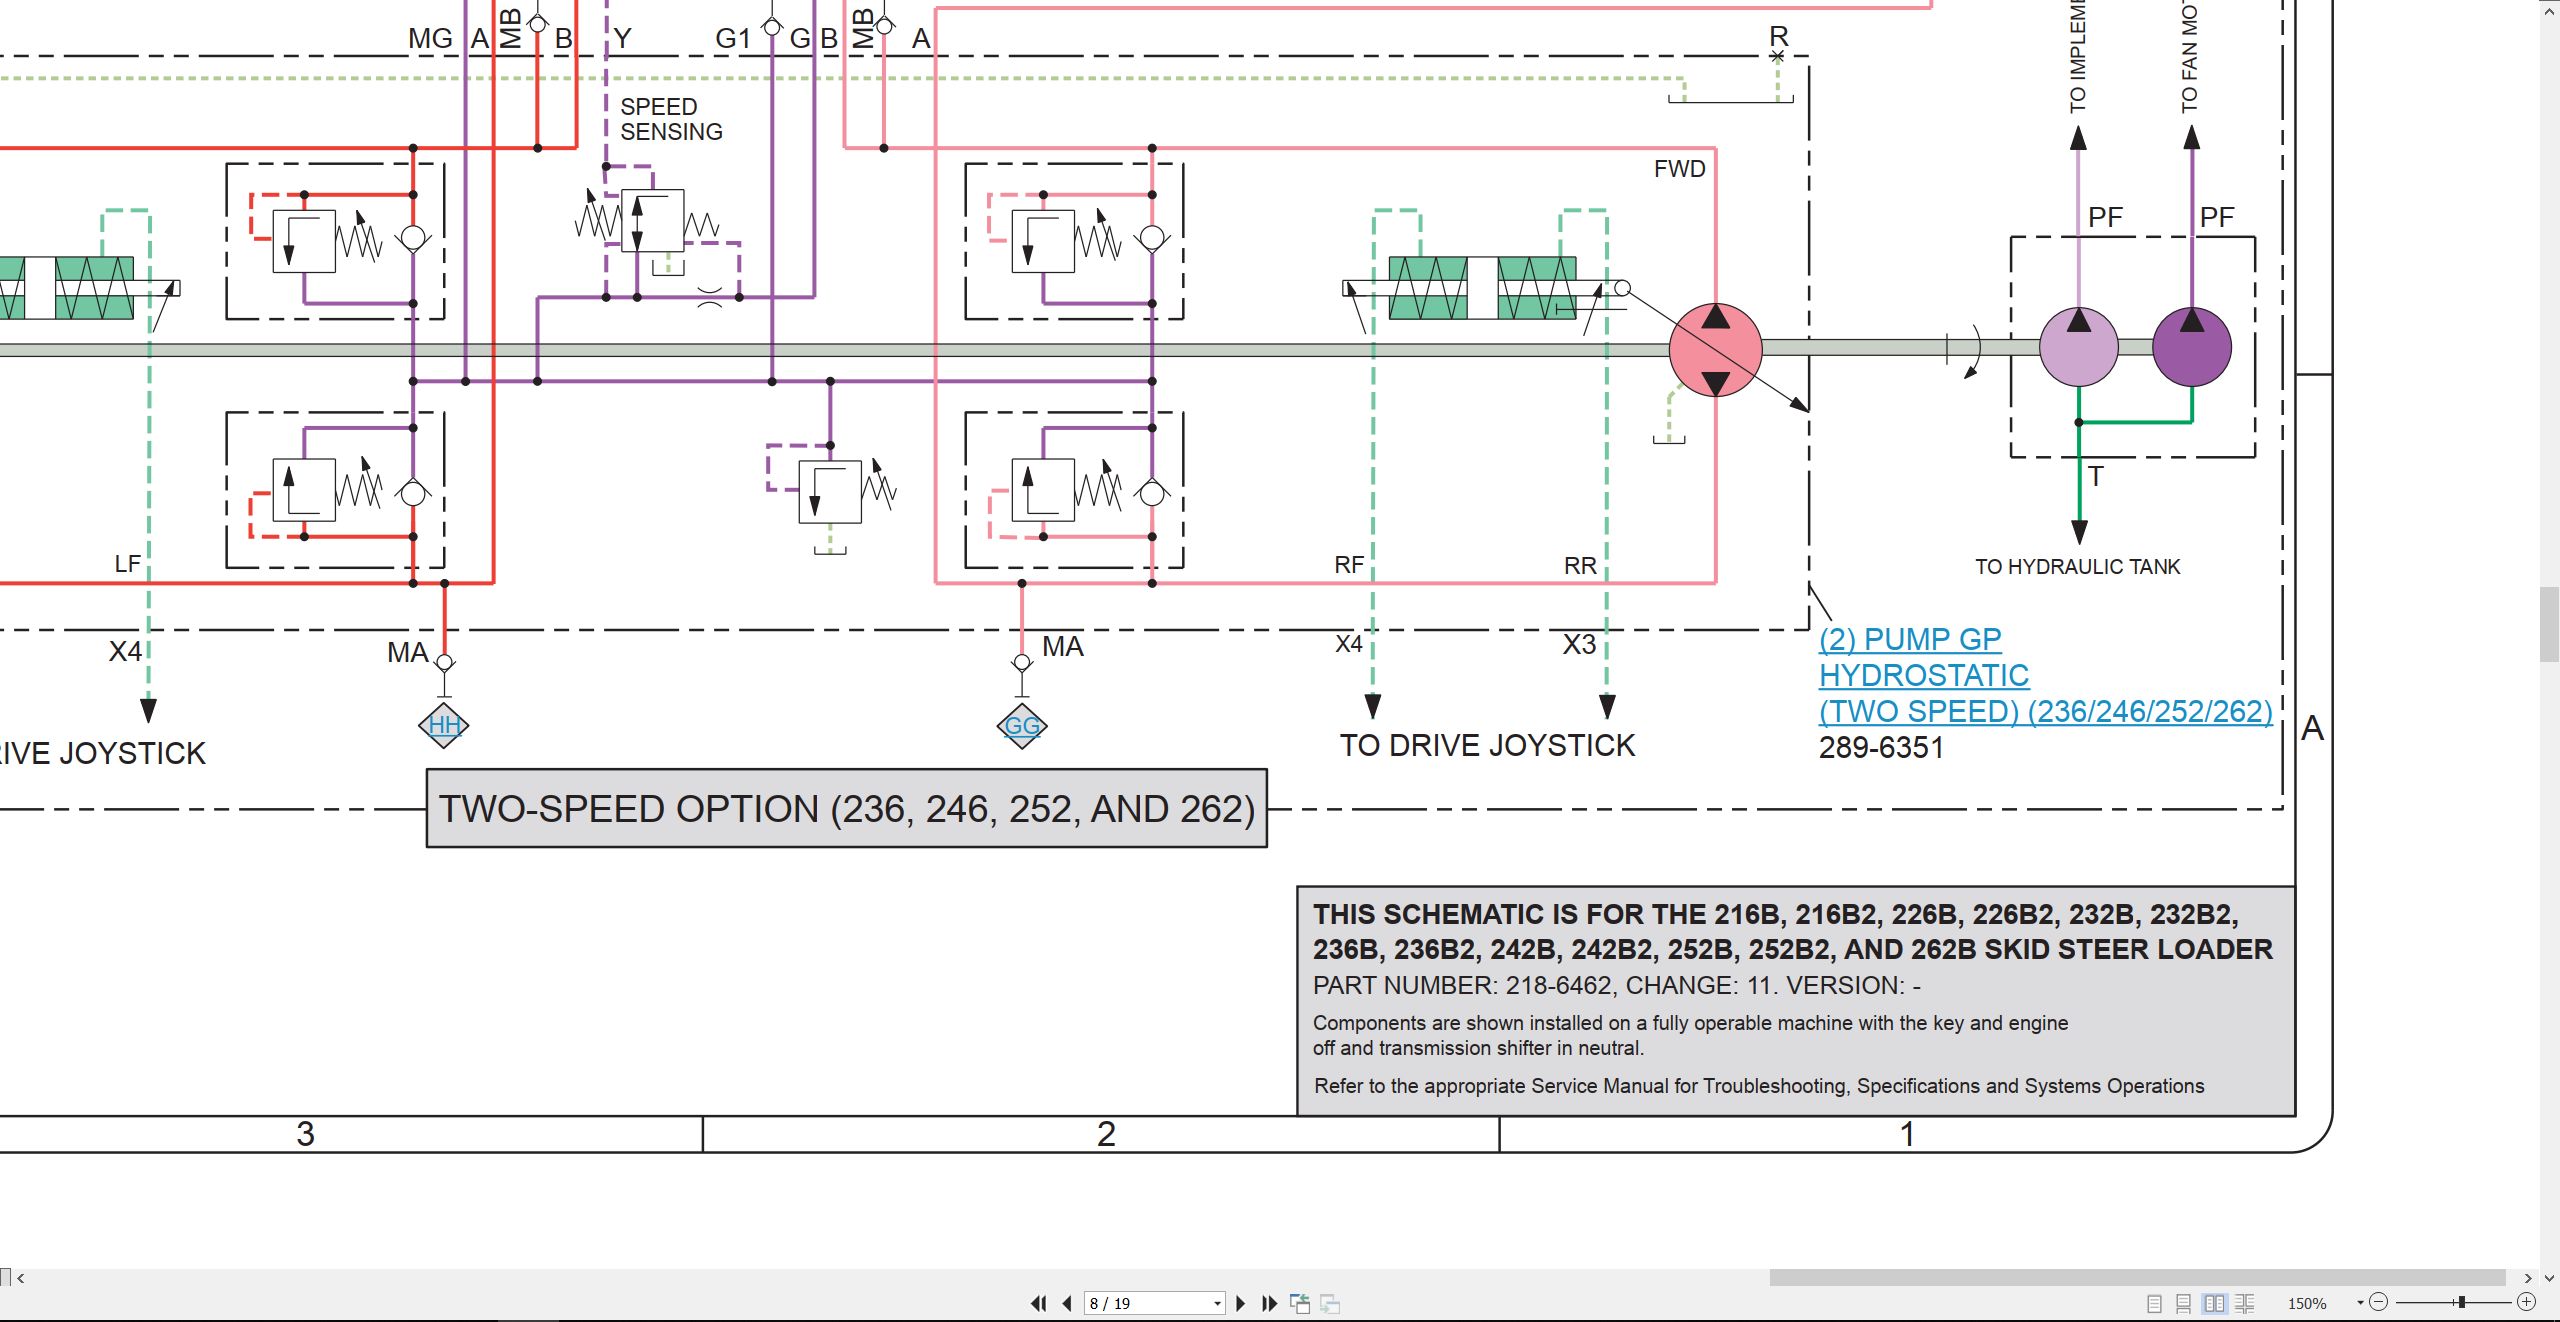Click the light purple PF pump symbol
2560x1322 pixels.
(x=2079, y=347)
